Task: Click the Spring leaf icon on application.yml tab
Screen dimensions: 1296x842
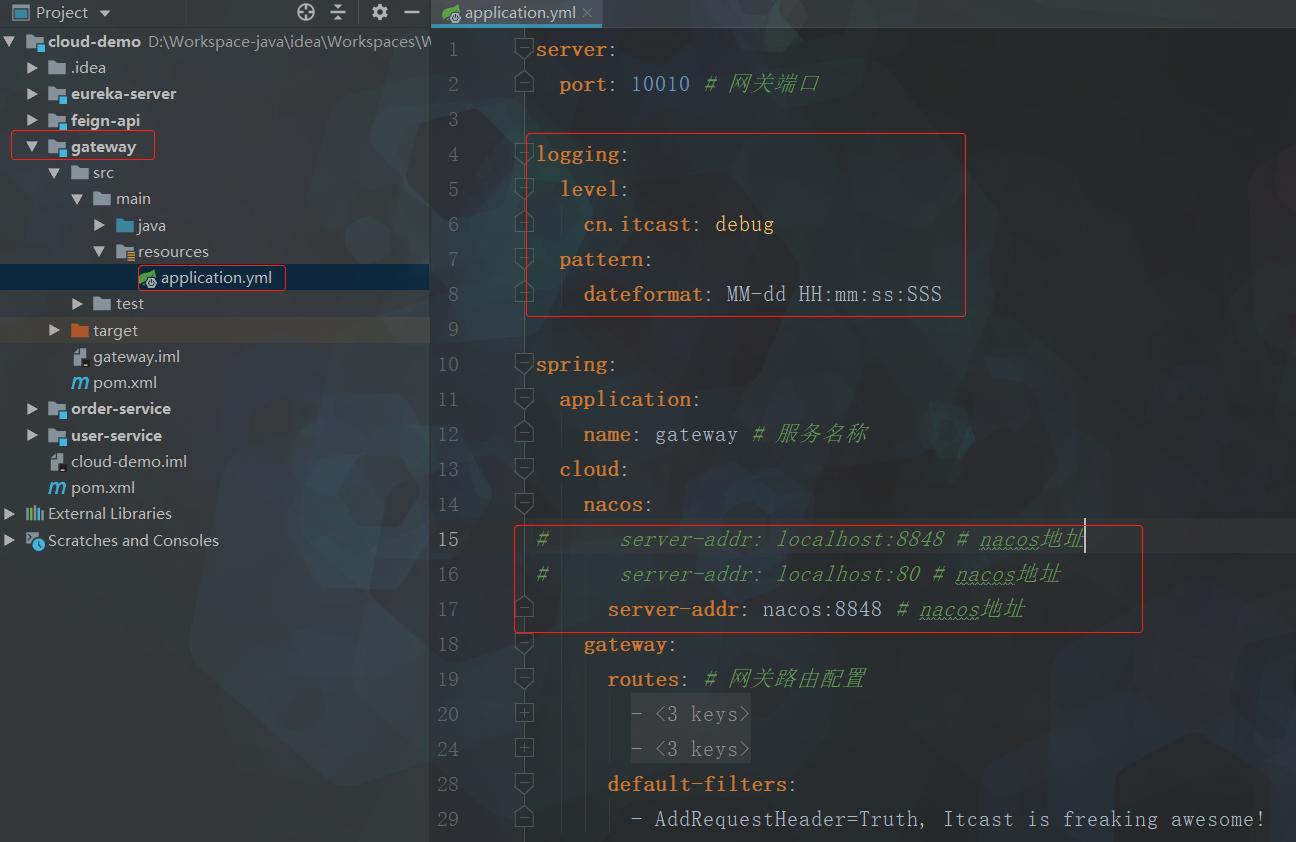Action: tap(451, 13)
